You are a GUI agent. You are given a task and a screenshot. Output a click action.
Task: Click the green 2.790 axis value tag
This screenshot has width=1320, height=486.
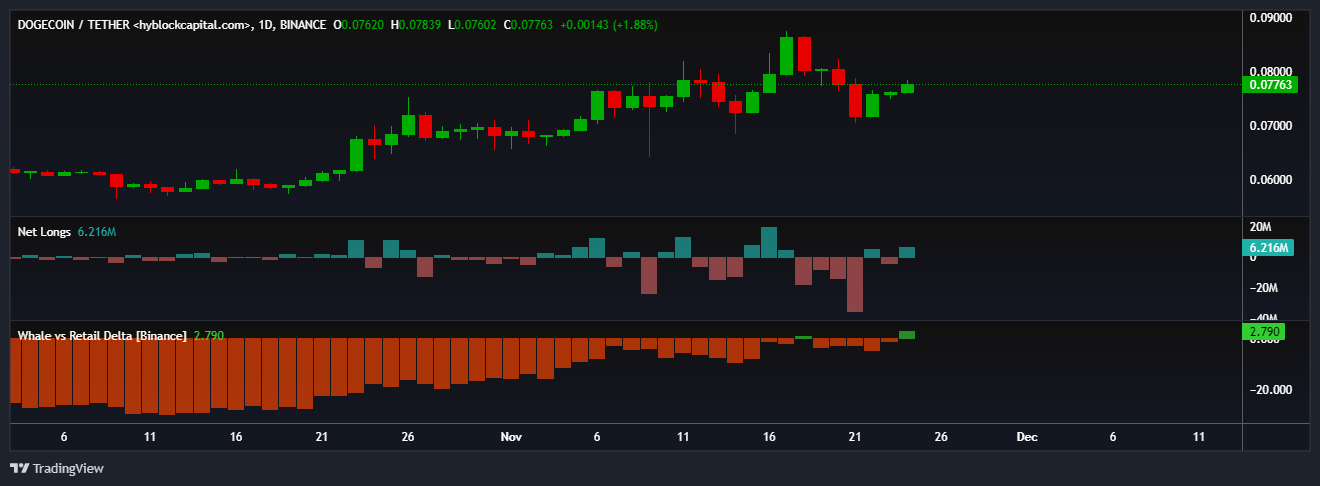(x=1262, y=332)
